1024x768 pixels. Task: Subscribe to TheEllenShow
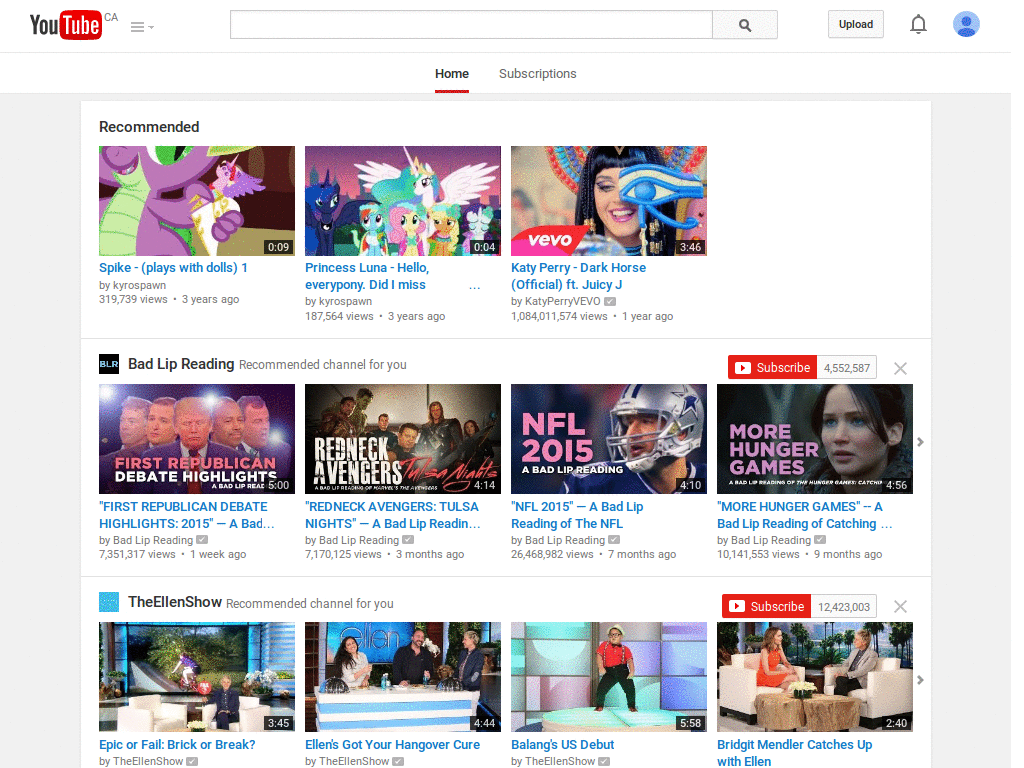click(x=767, y=606)
